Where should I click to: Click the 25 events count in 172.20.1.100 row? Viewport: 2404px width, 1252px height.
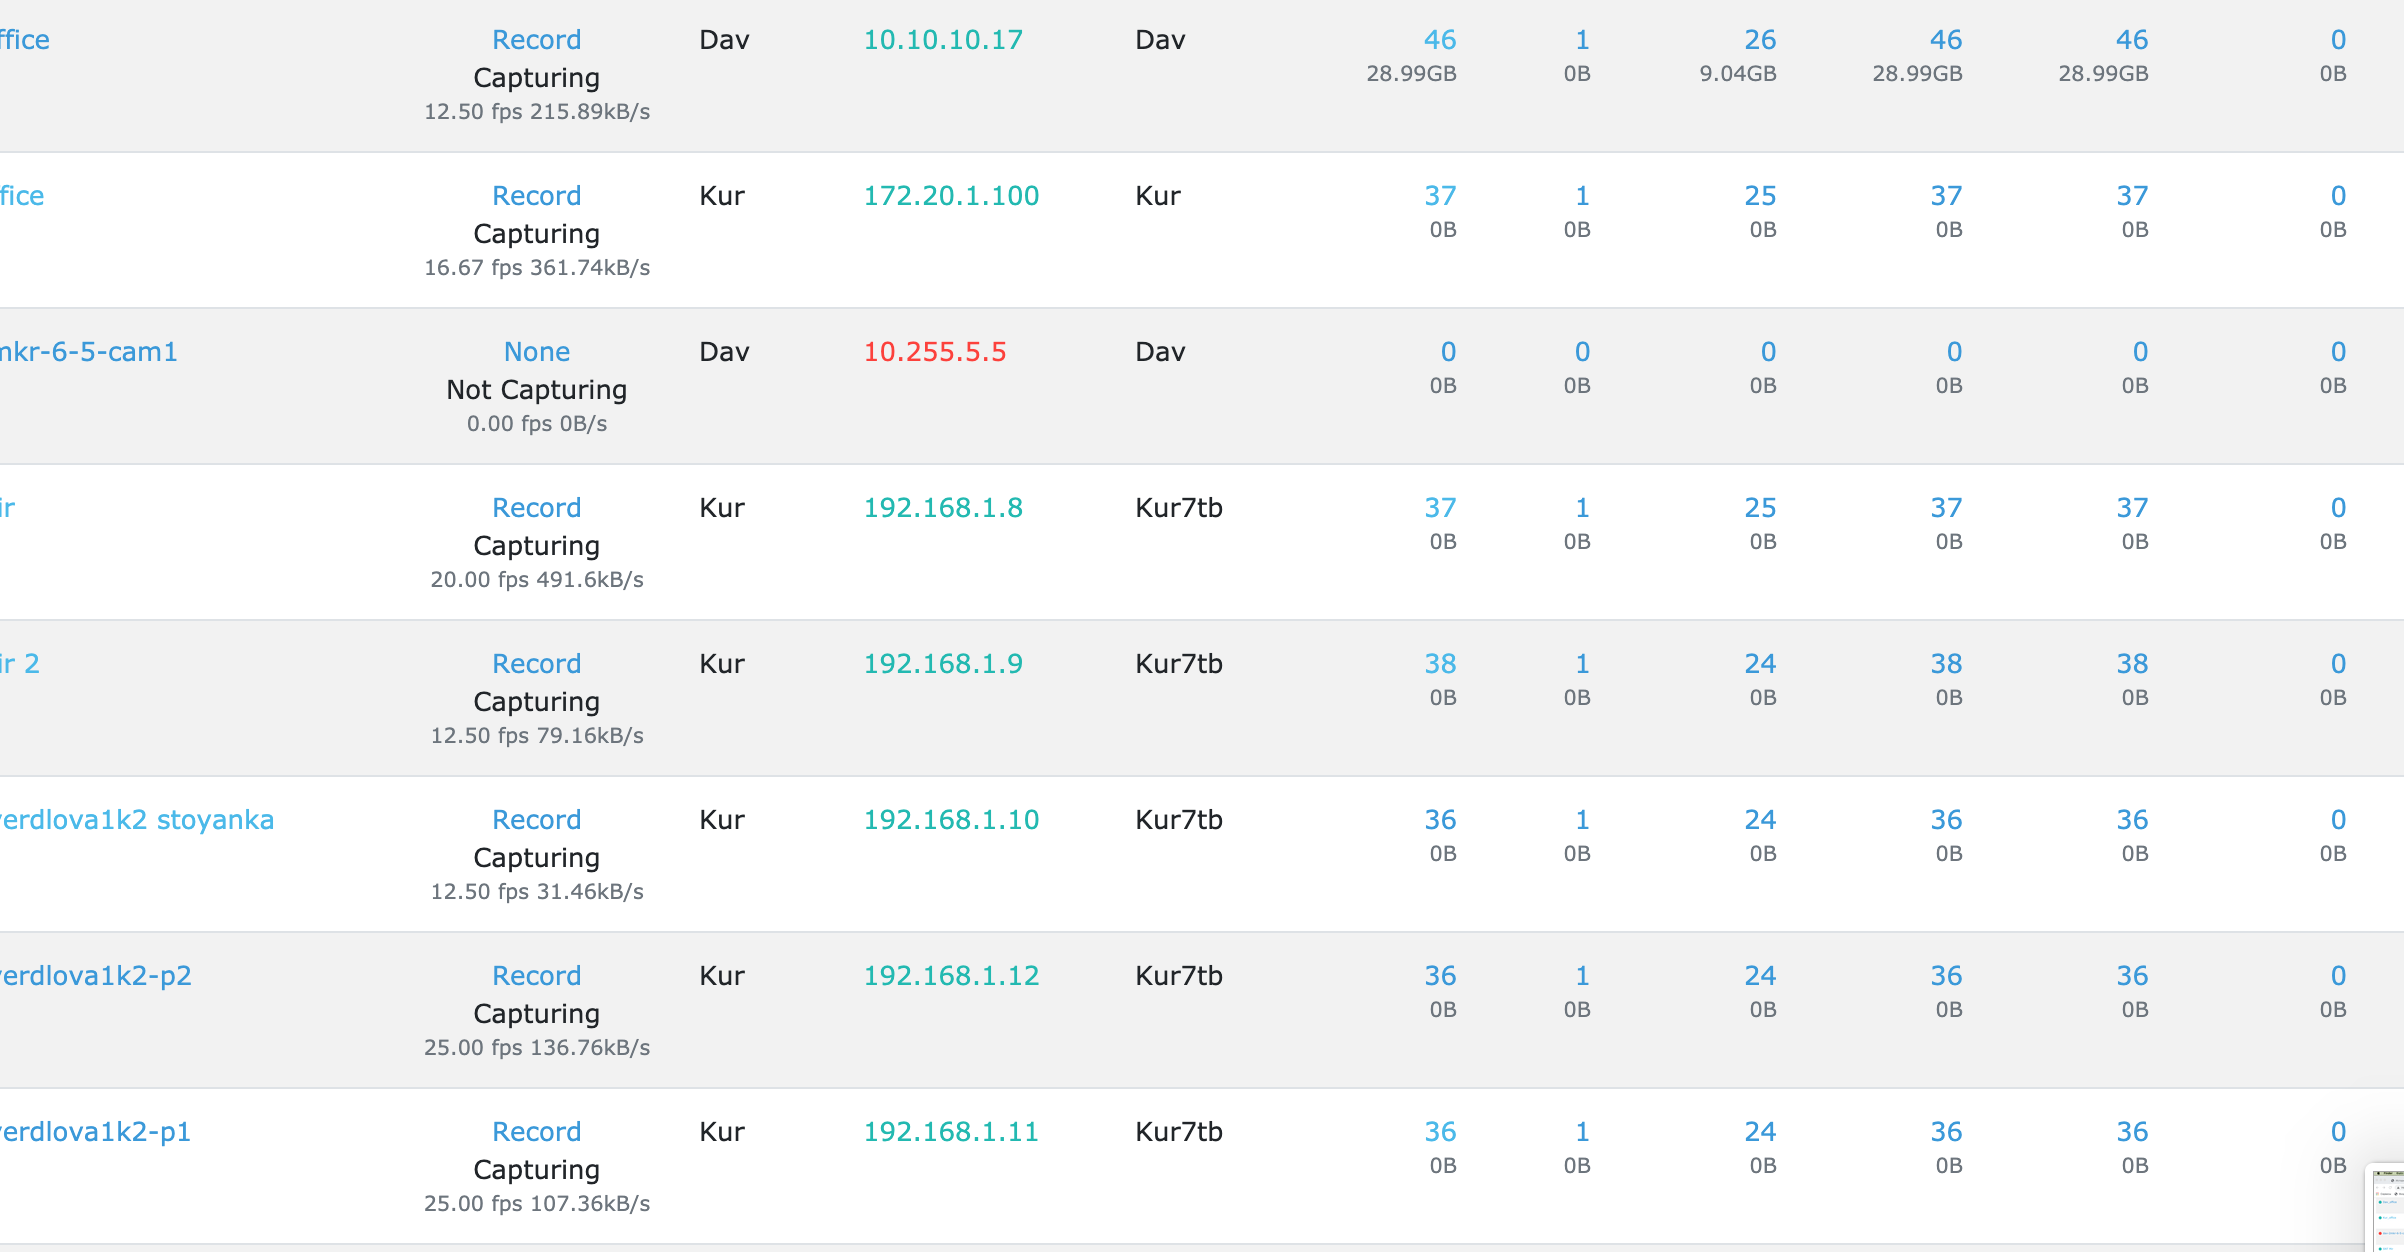pyautogui.click(x=1759, y=196)
